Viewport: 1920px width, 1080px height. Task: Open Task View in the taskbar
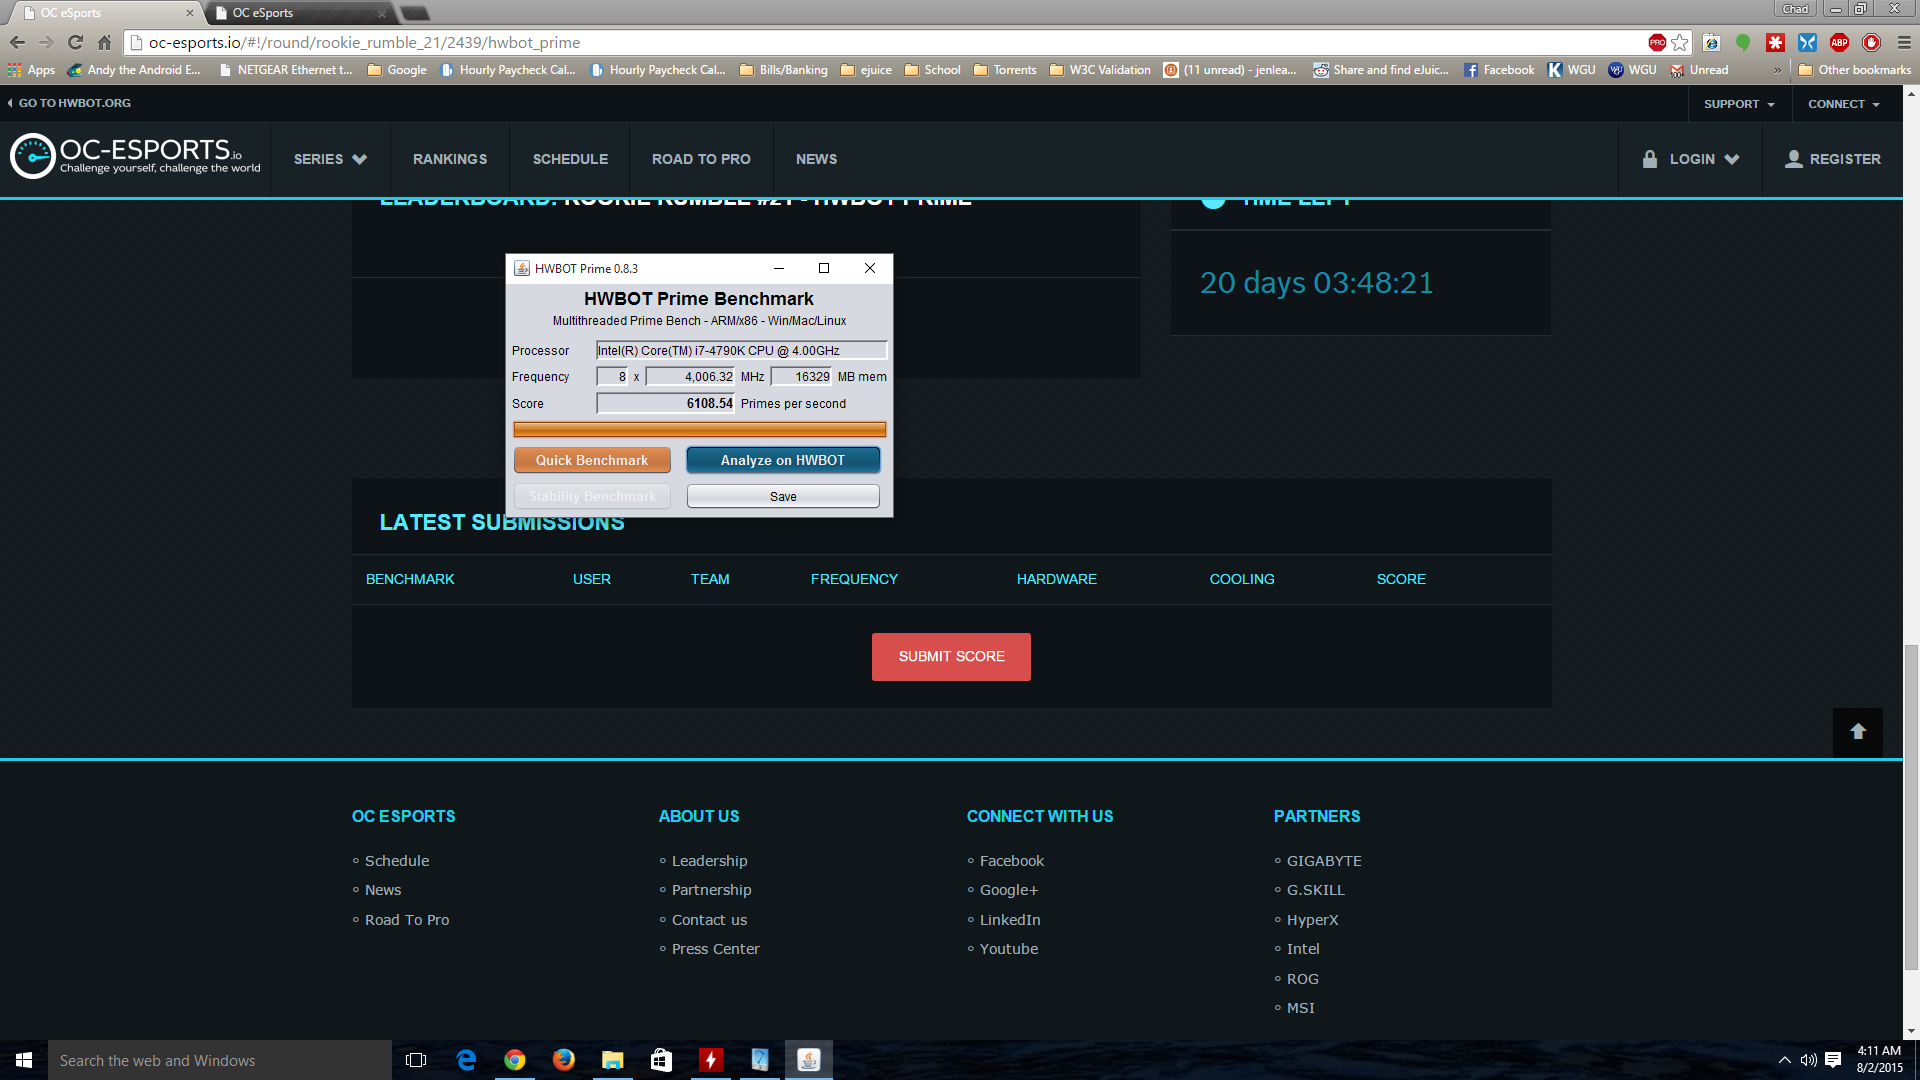[x=416, y=1060]
